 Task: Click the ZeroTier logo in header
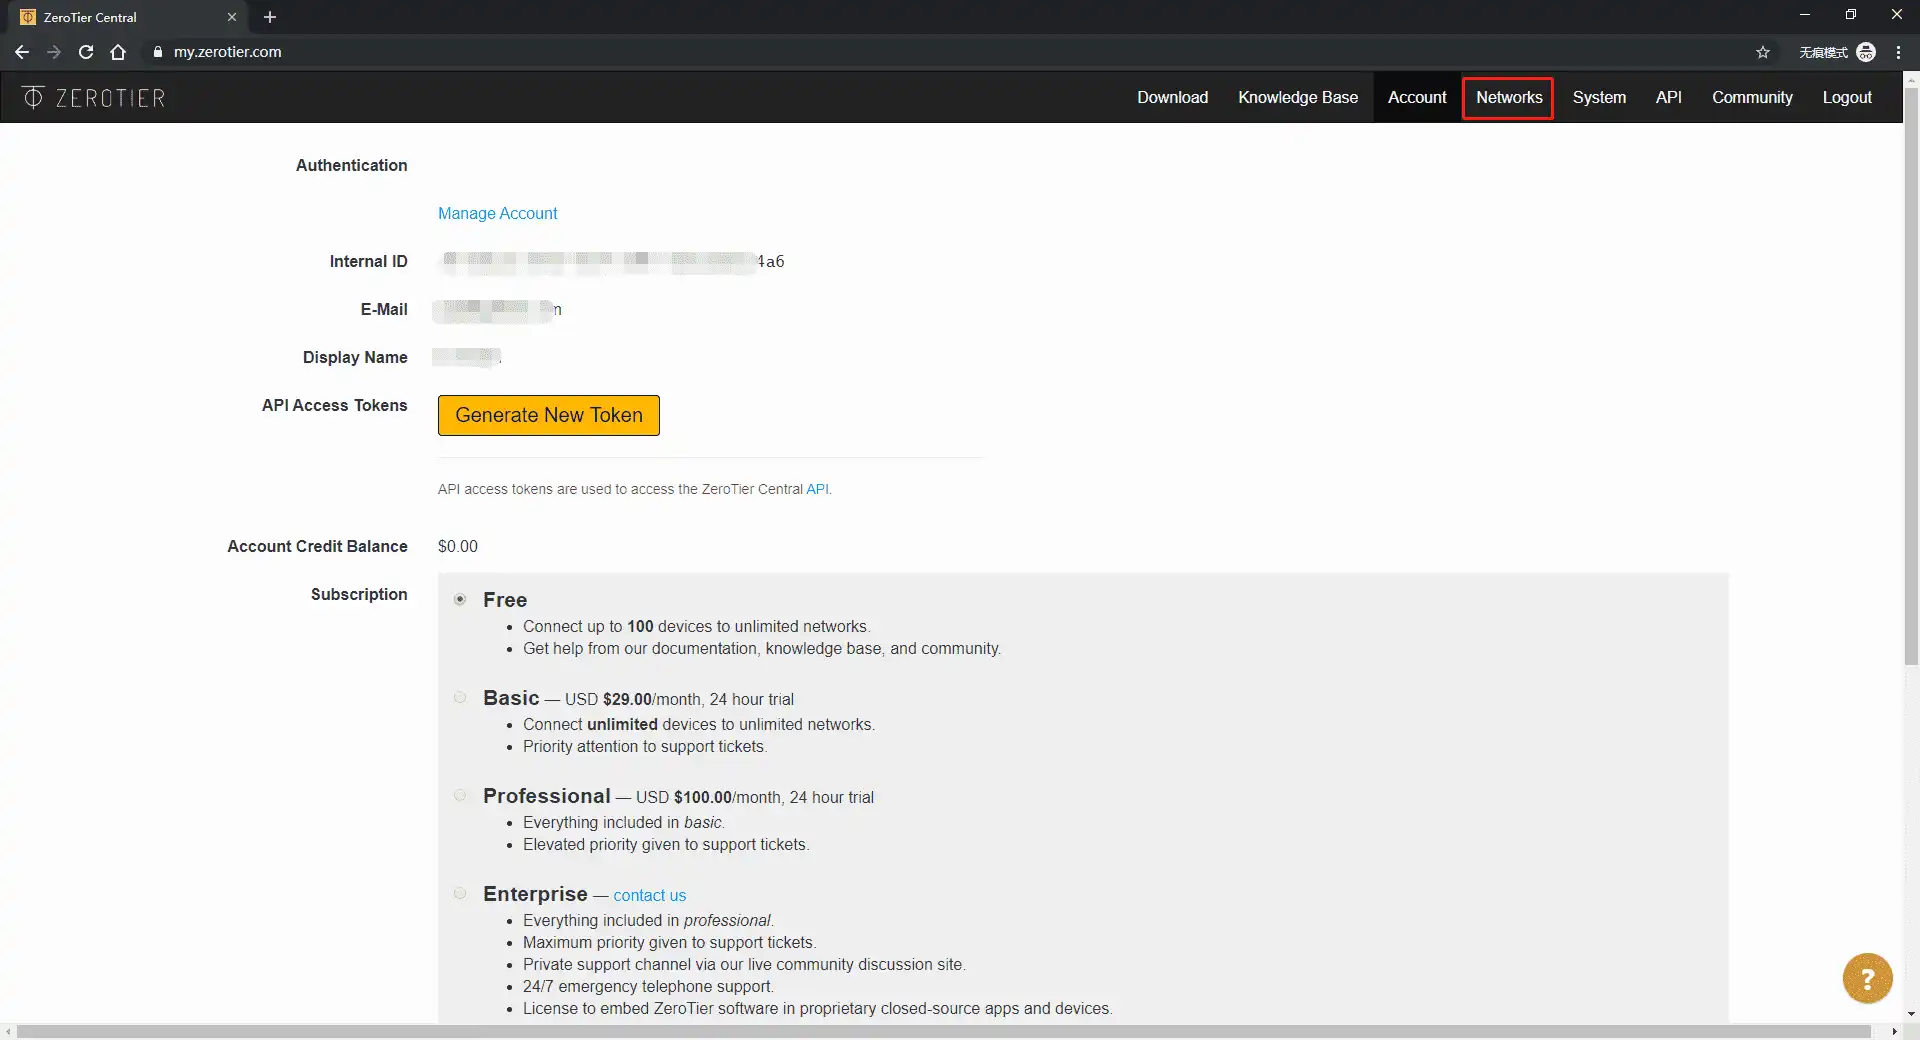pyautogui.click(x=94, y=97)
